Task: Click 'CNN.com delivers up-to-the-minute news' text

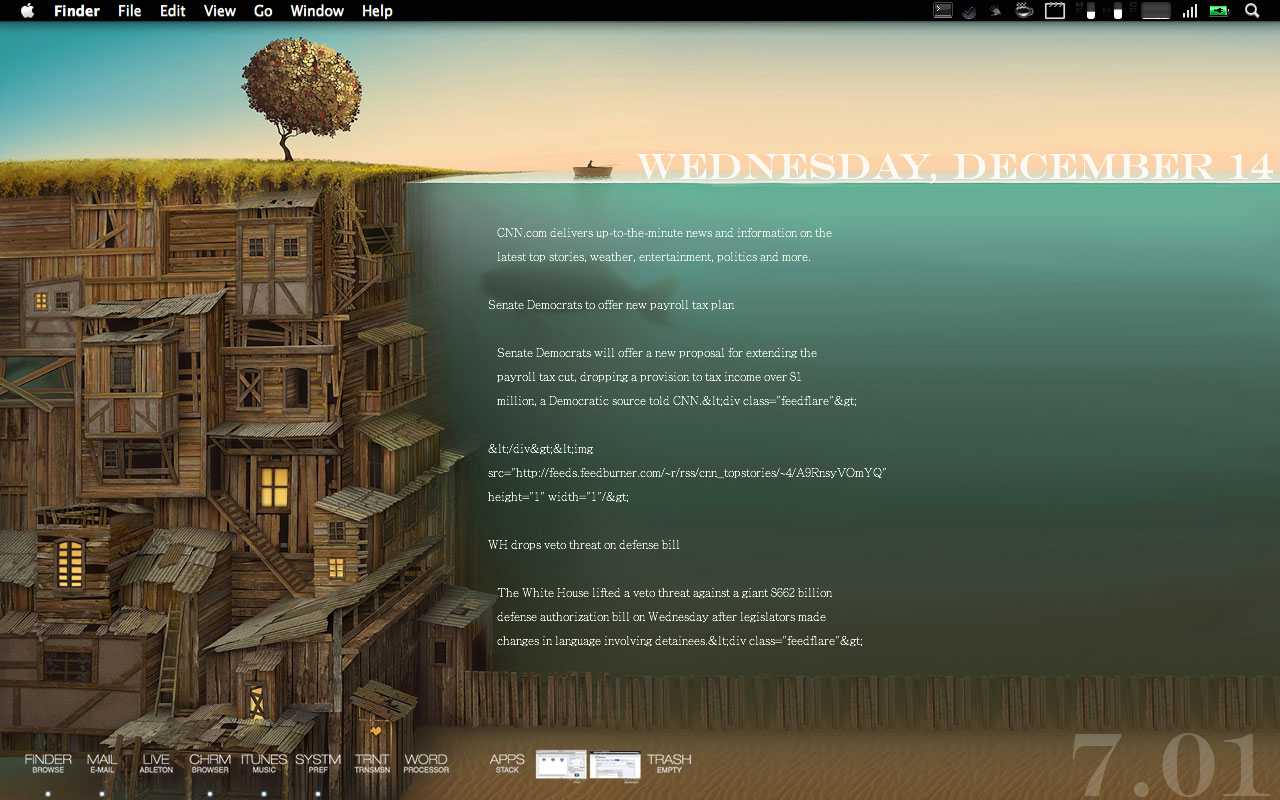Action: (x=664, y=233)
